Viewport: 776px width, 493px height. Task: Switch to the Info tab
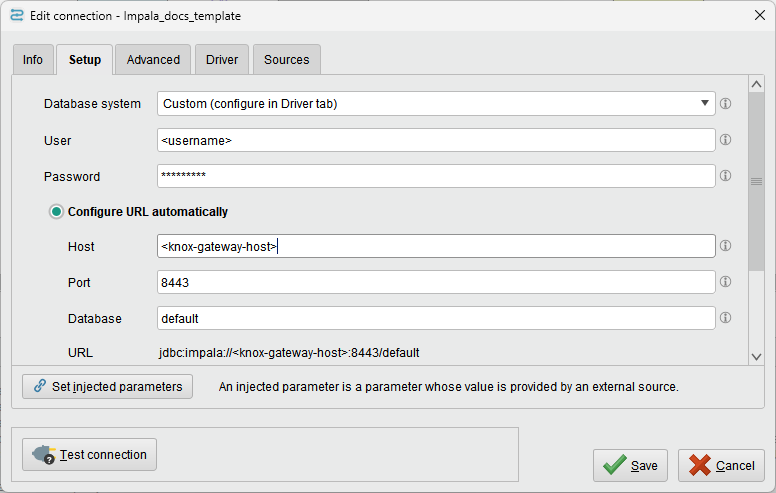[33, 60]
